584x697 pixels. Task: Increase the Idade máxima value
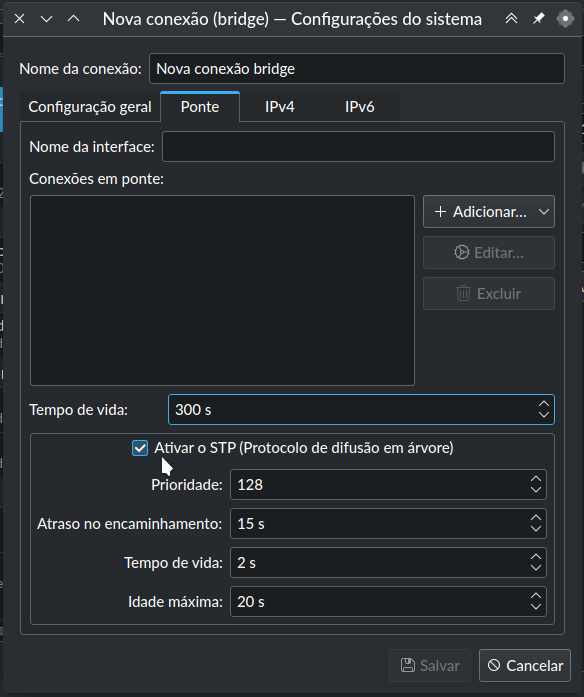pos(536,596)
